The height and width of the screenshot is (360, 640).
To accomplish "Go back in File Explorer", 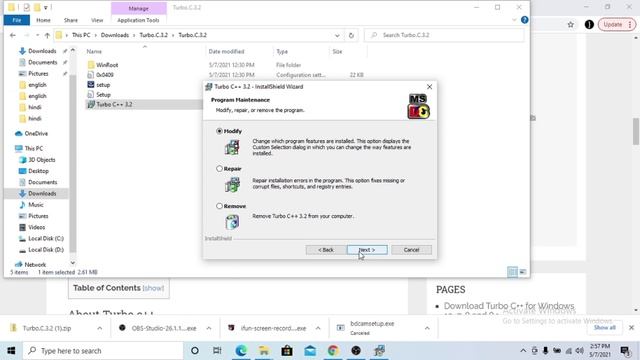I will [x=13, y=36].
